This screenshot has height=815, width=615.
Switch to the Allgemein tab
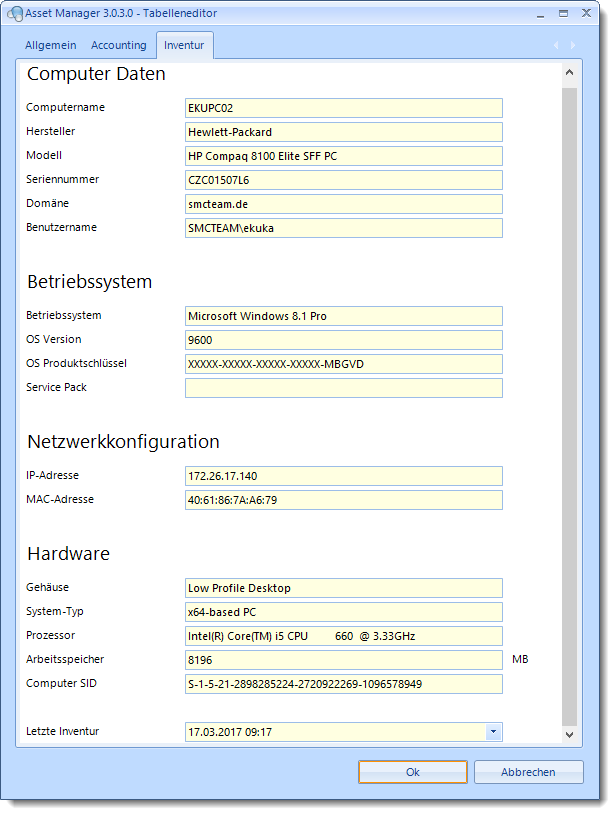point(50,45)
